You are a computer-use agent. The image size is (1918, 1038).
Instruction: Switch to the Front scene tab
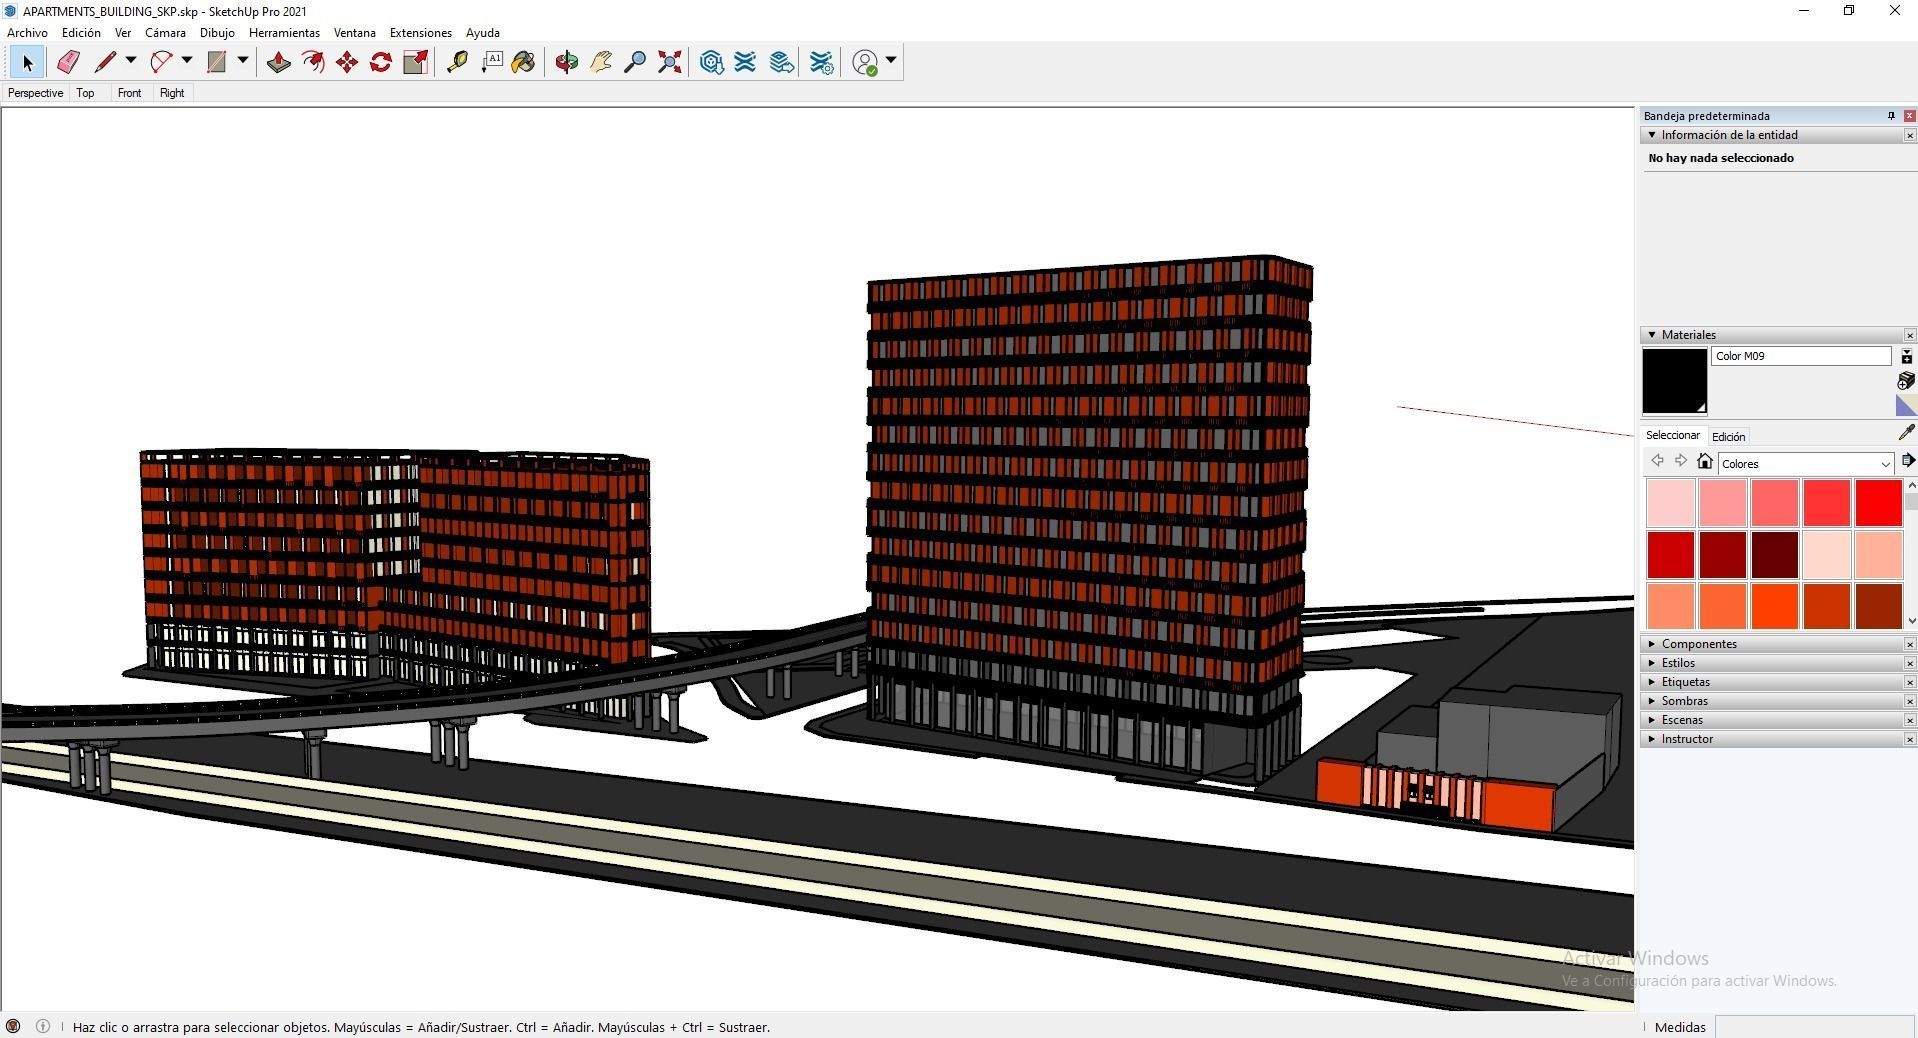pos(129,93)
